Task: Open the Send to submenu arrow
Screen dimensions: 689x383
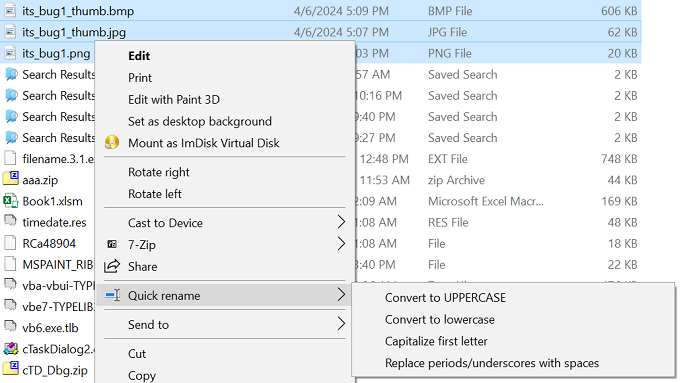Action: (x=341, y=324)
